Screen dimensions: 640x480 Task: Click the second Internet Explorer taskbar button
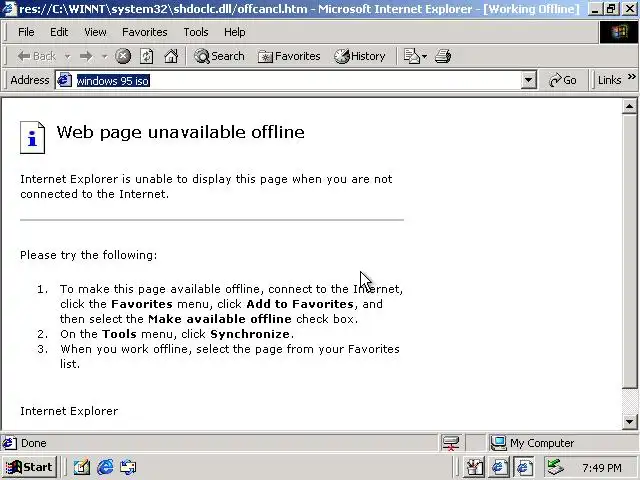click(499, 468)
